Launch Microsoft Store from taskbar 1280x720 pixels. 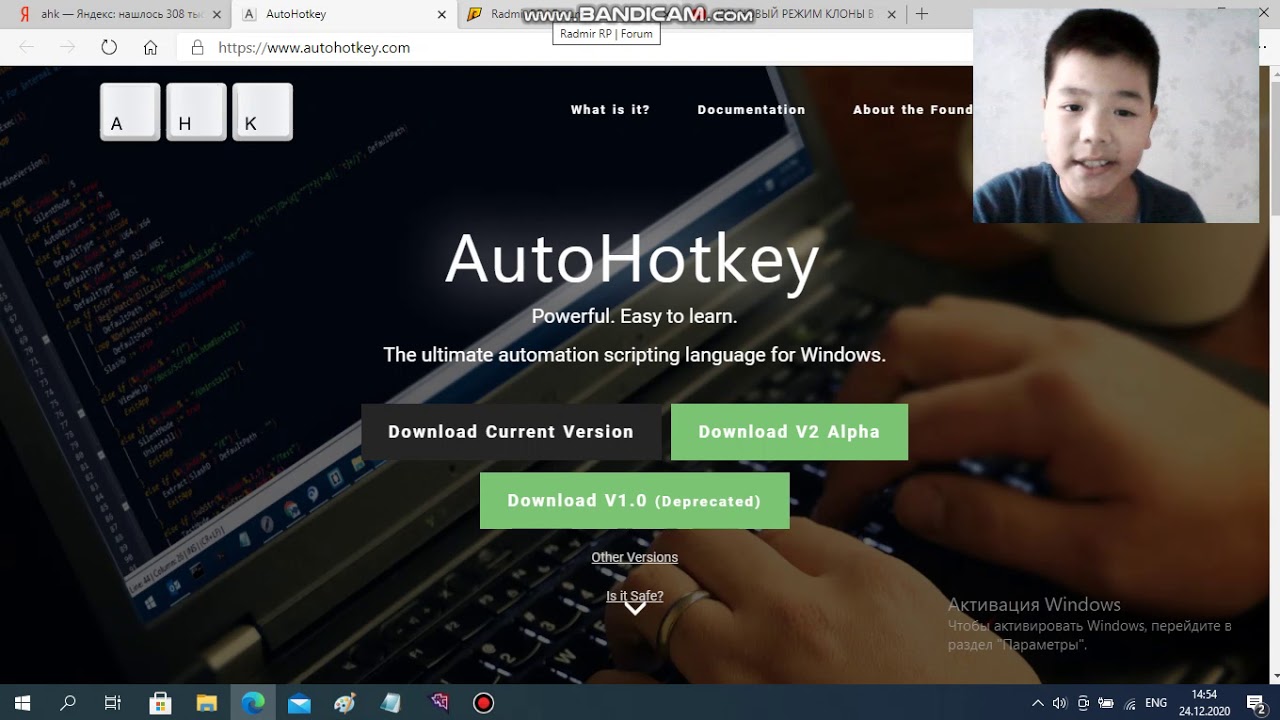click(x=160, y=703)
